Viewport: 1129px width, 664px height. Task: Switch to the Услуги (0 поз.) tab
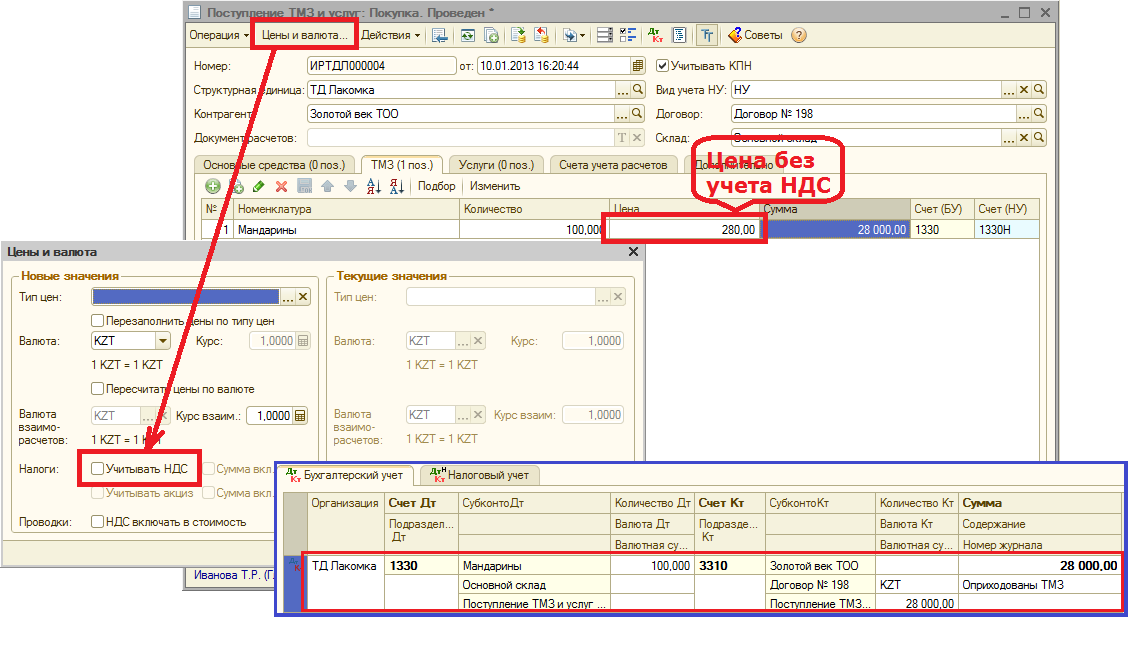[x=496, y=164]
